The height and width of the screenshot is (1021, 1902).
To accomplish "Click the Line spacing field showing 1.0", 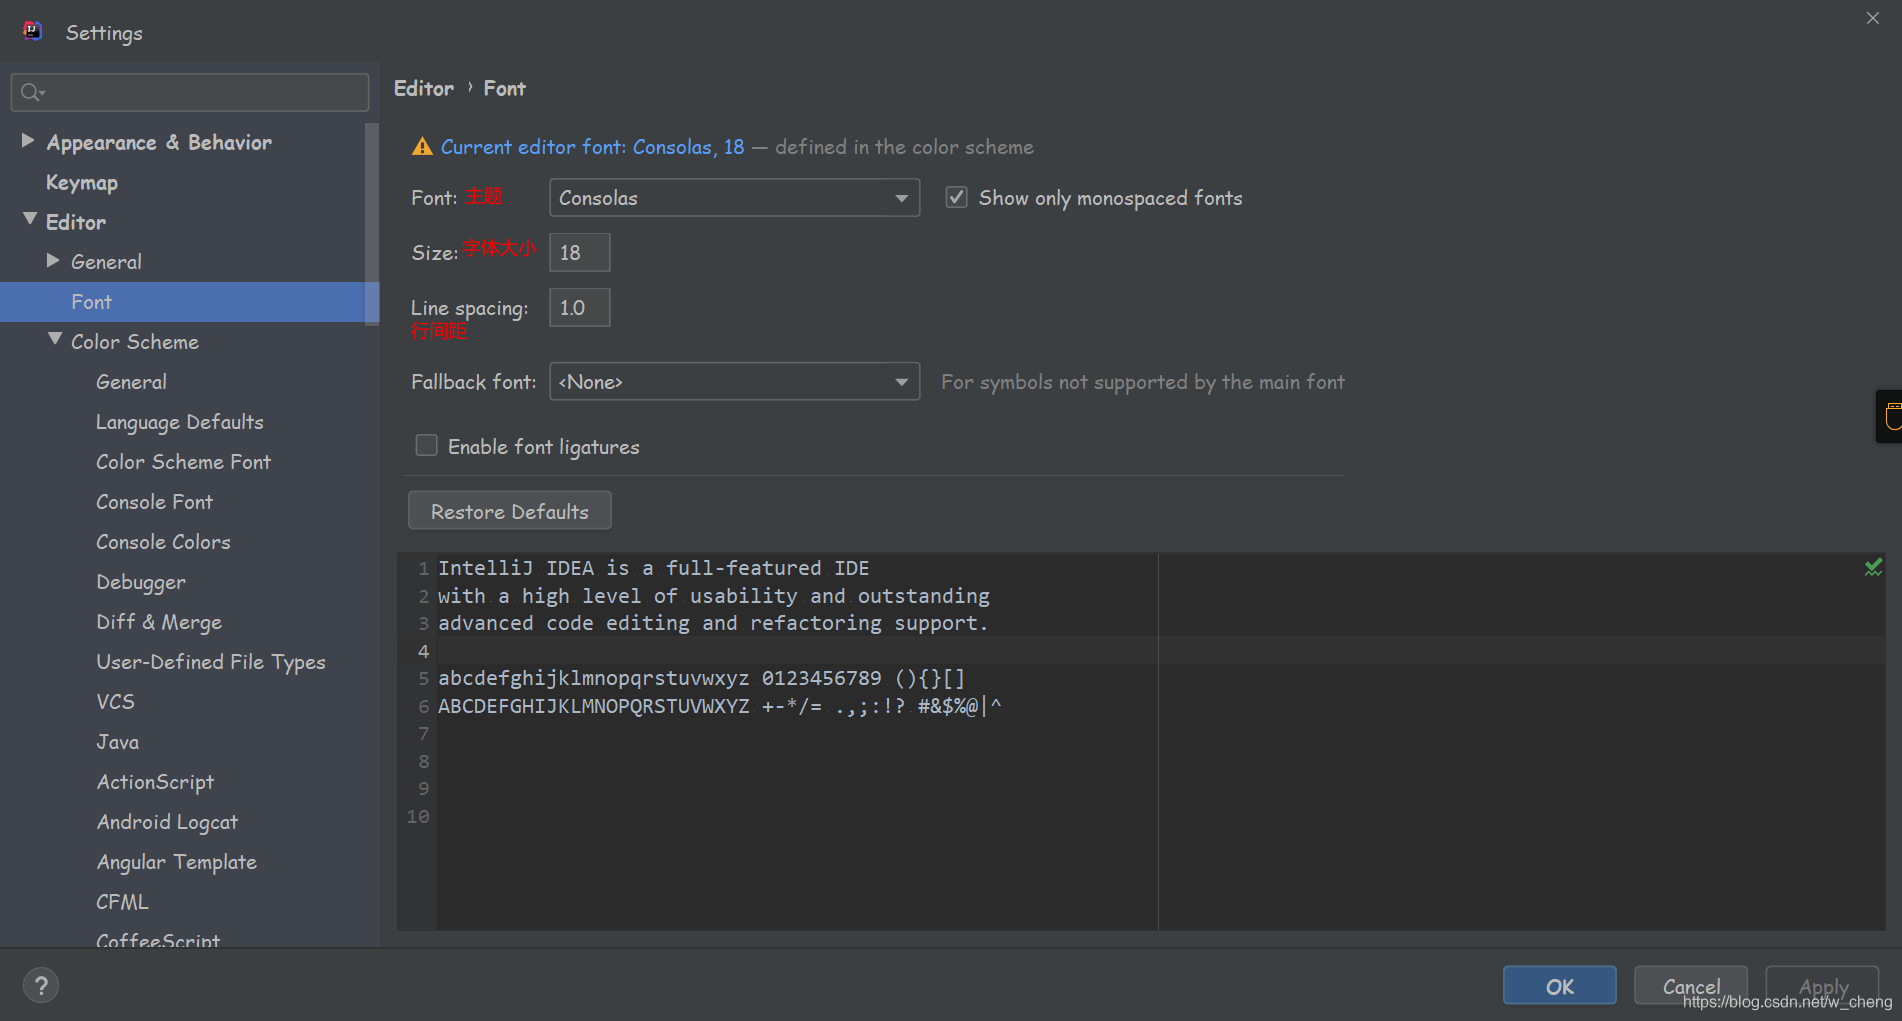I will pyautogui.click(x=580, y=307).
